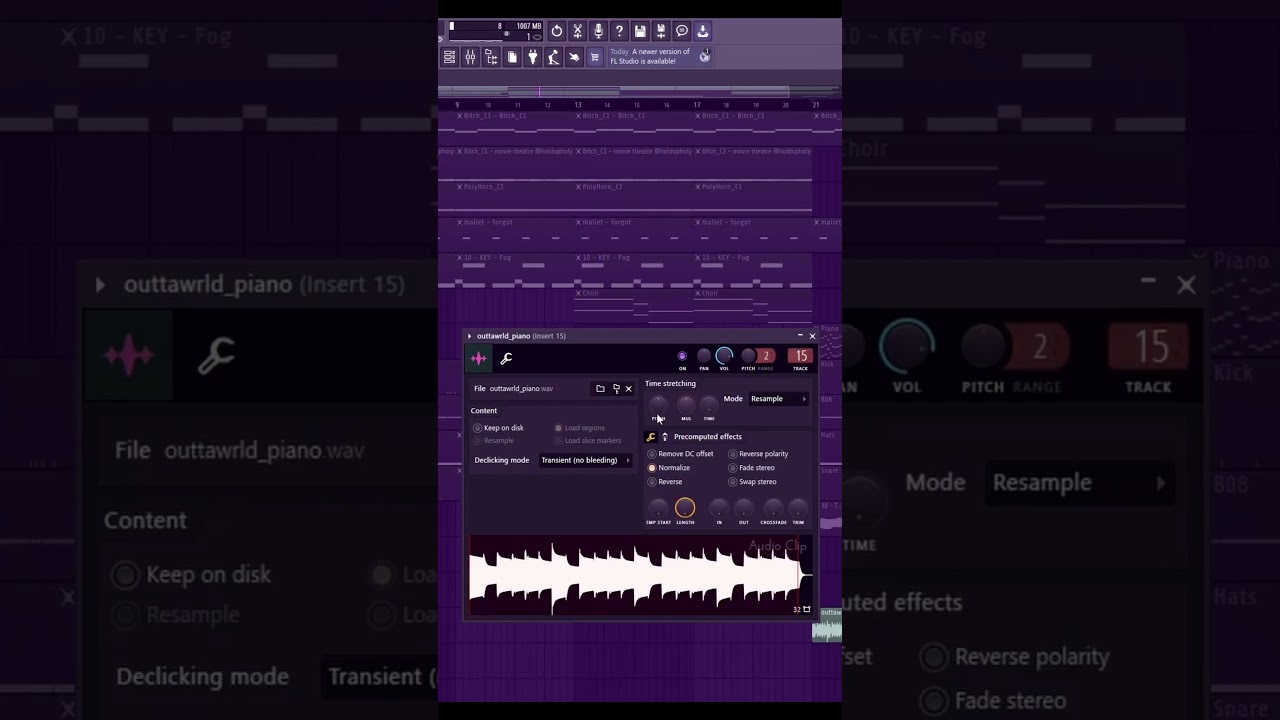The image size is (1280, 720).
Task: Enable the Reverse effect
Action: coord(665,482)
